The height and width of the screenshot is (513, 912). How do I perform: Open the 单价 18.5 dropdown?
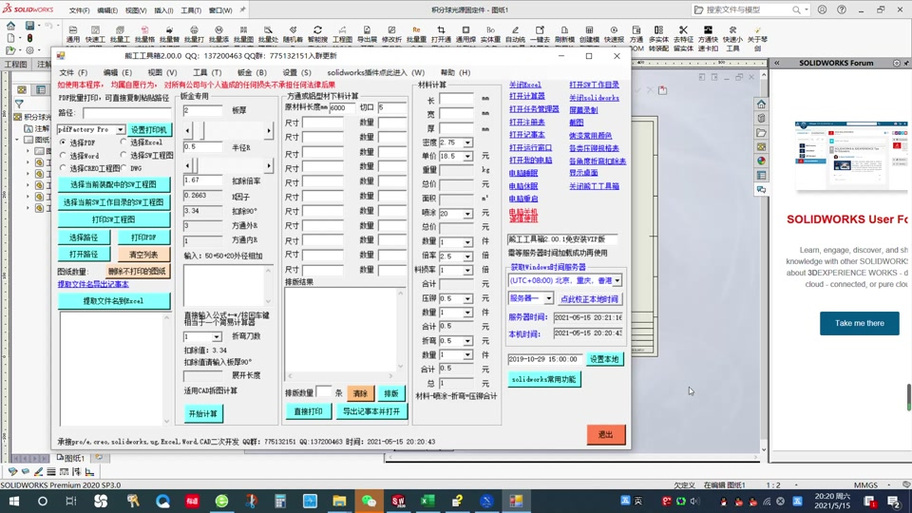click(468, 156)
